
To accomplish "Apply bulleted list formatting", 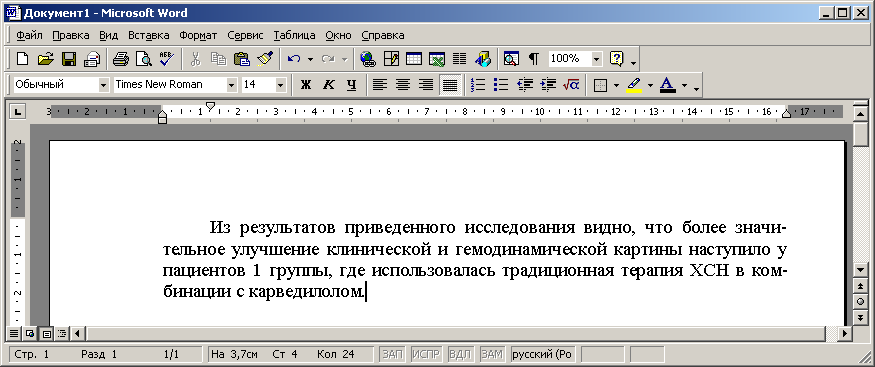I will click(502, 85).
